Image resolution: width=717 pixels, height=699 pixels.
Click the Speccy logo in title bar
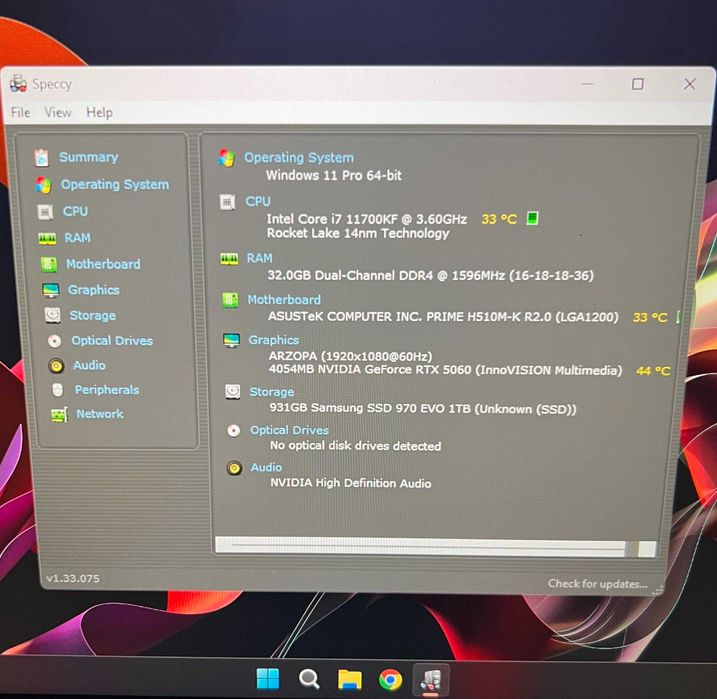point(18,84)
